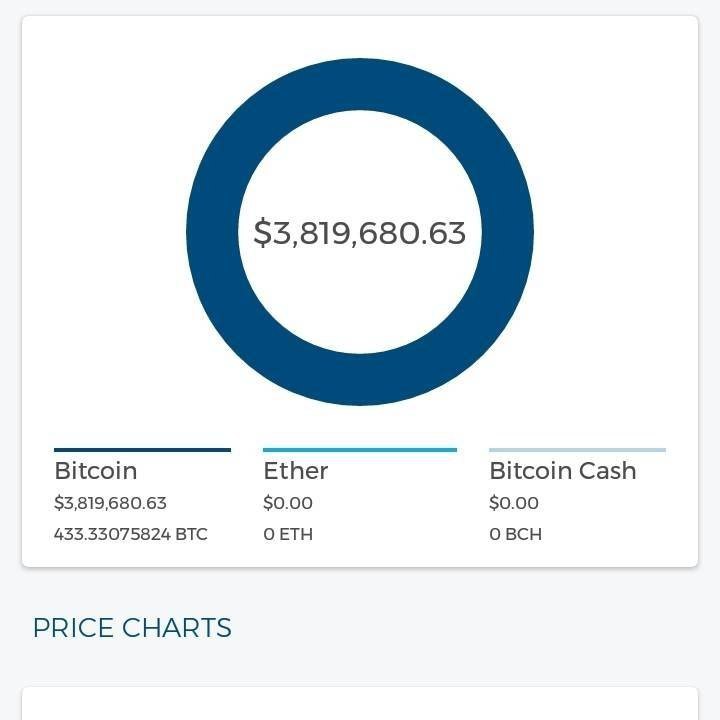Click the total balance $3,819,680.63 in donut center
720x720 pixels.
pyautogui.click(x=360, y=232)
